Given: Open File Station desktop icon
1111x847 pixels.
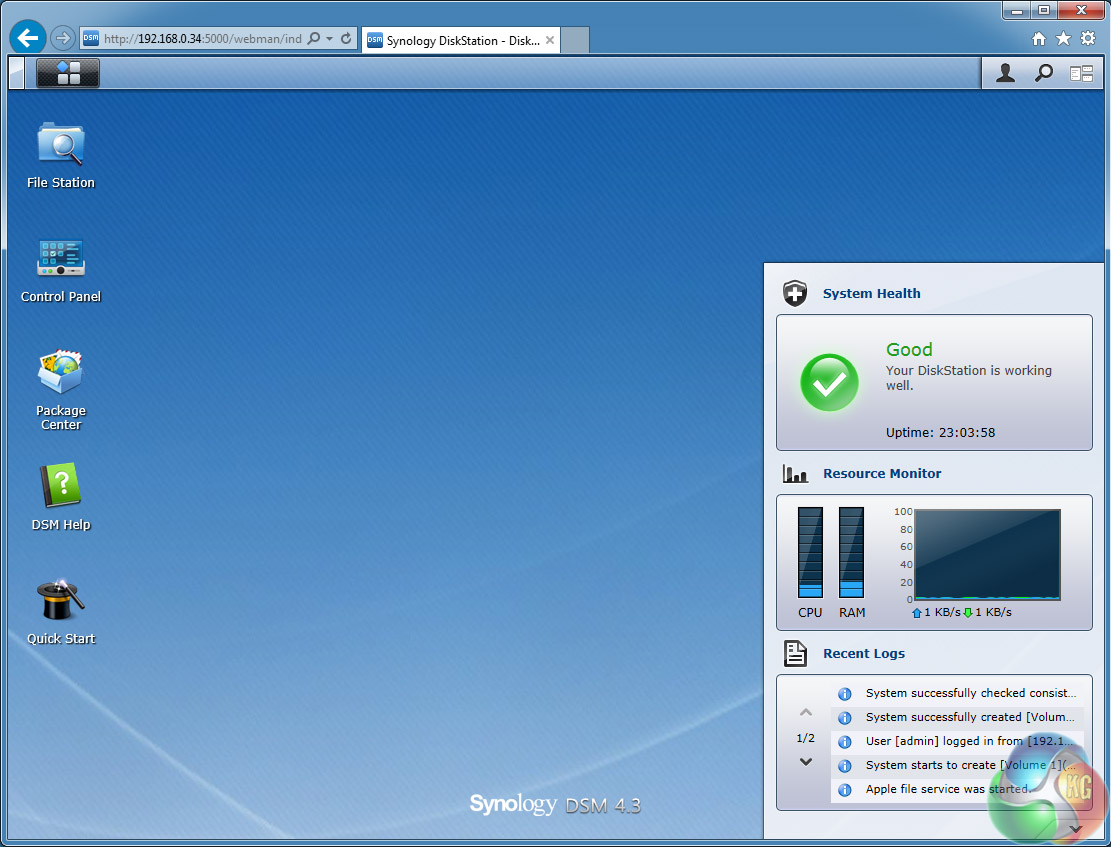Looking at the screenshot, I should [x=61, y=145].
